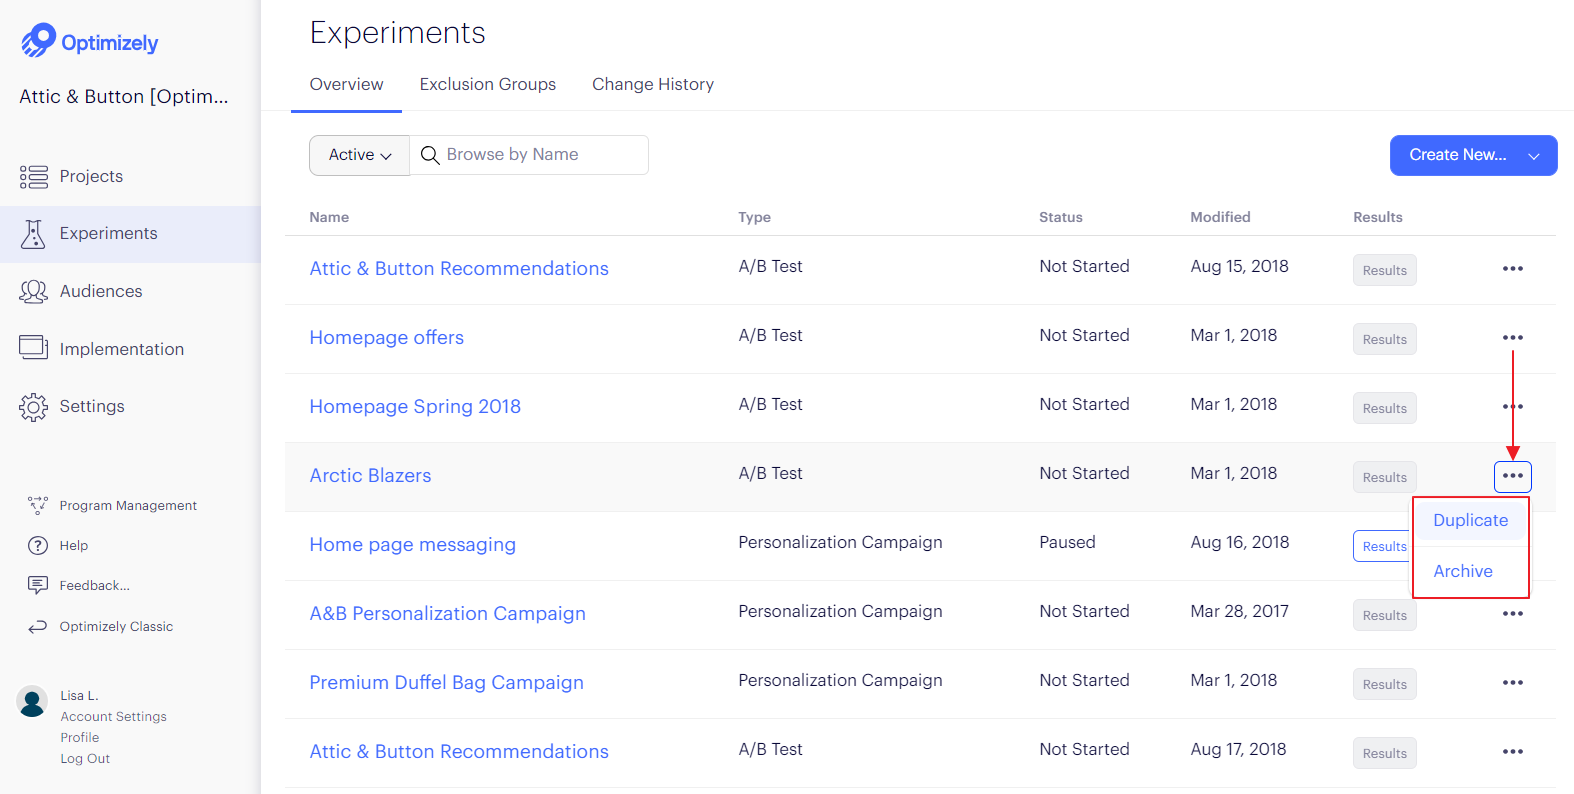Open Account Settings link
The height and width of the screenshot is (794, 1574).
[x=113, y=717]
